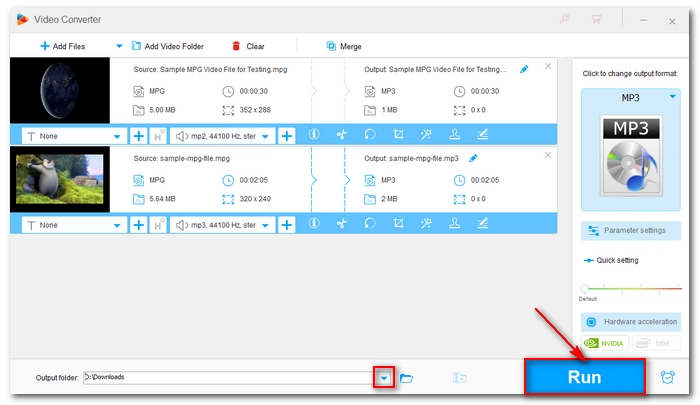
Task: Open metadata editor for sample-mpg-file
Action: tap(483, 223)
